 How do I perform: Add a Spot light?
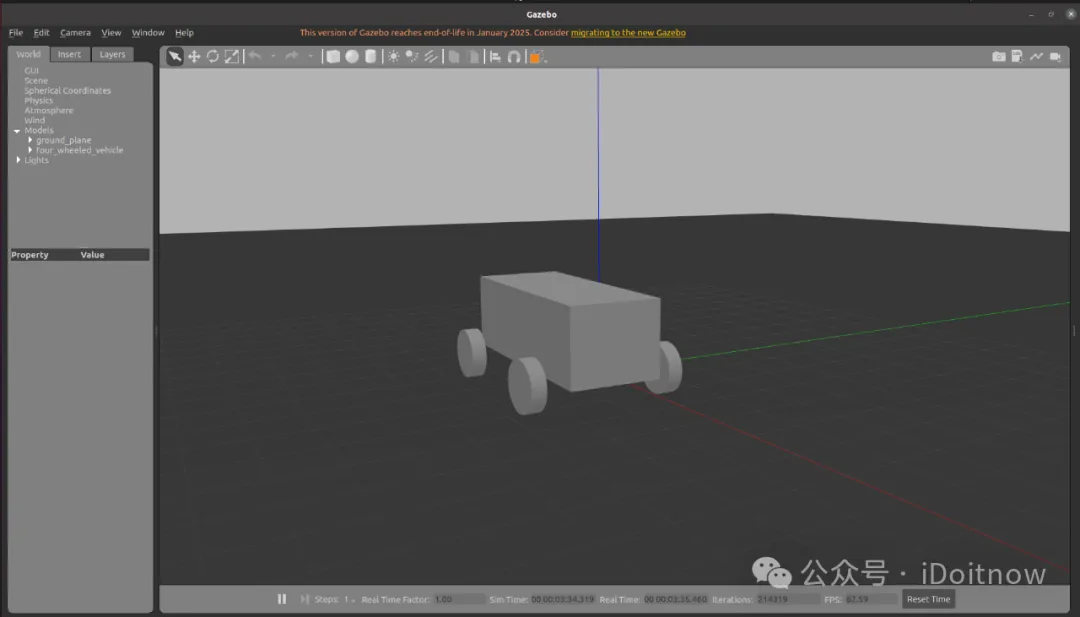click(412, 56)
